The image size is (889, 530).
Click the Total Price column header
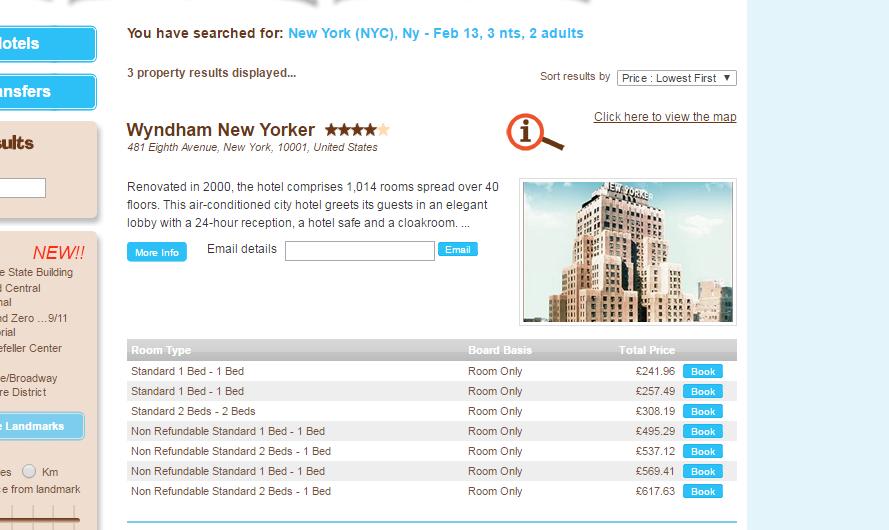(646, 350)
